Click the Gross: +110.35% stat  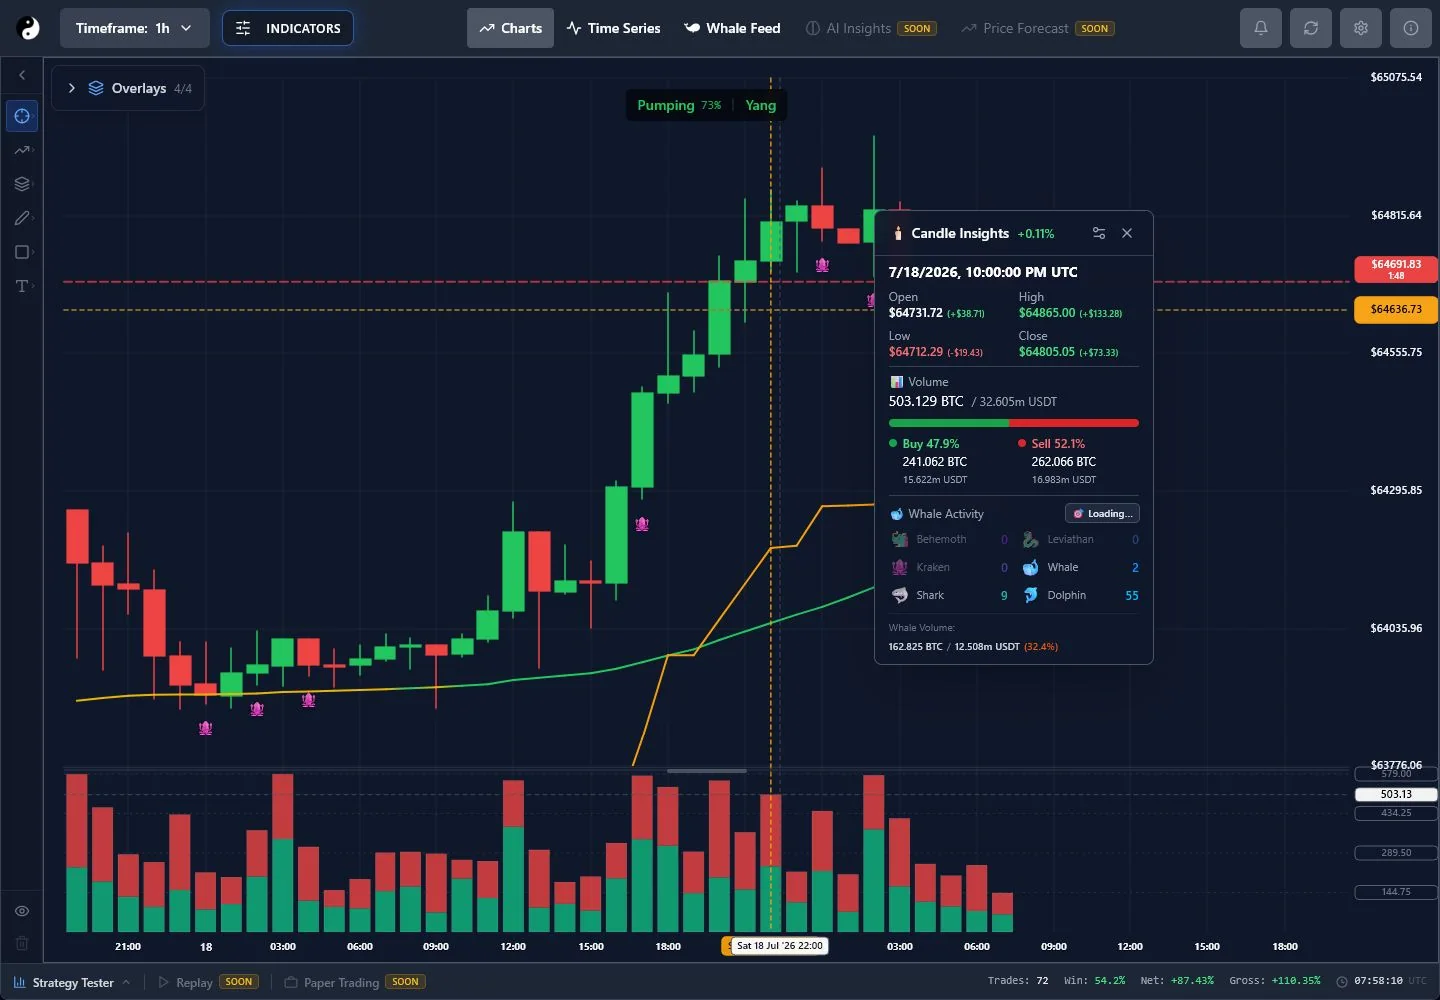[1275, 981]
